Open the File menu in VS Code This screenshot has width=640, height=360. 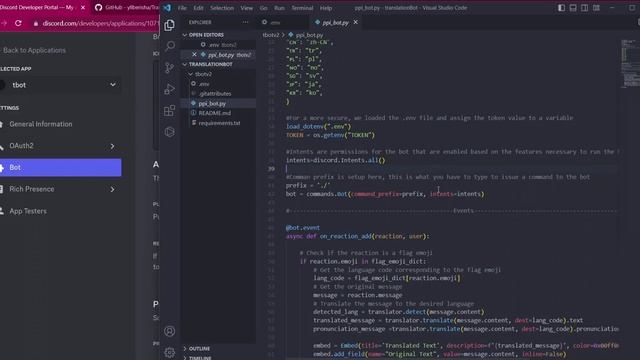(182, 8)
